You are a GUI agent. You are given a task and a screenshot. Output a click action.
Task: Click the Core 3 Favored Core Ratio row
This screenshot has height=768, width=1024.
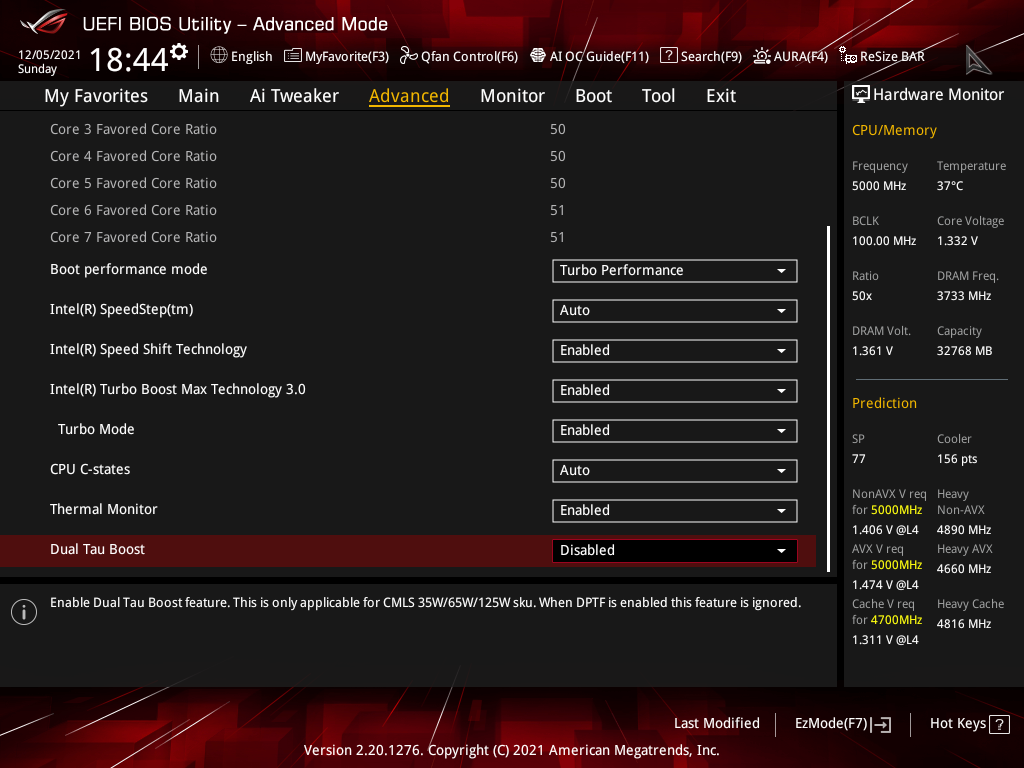click(x=408, y=129)
